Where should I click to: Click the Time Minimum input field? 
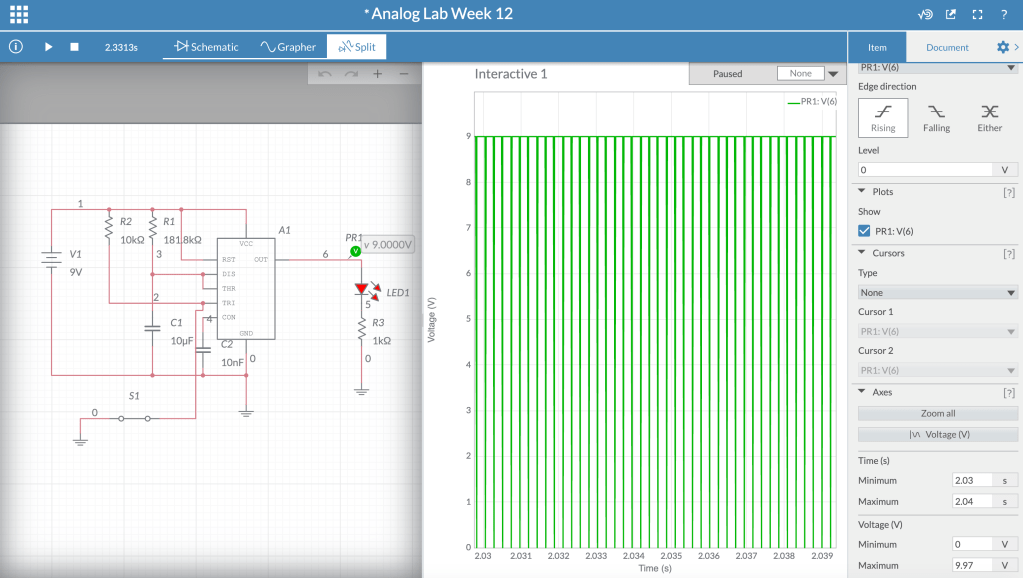tap(972, 480)
